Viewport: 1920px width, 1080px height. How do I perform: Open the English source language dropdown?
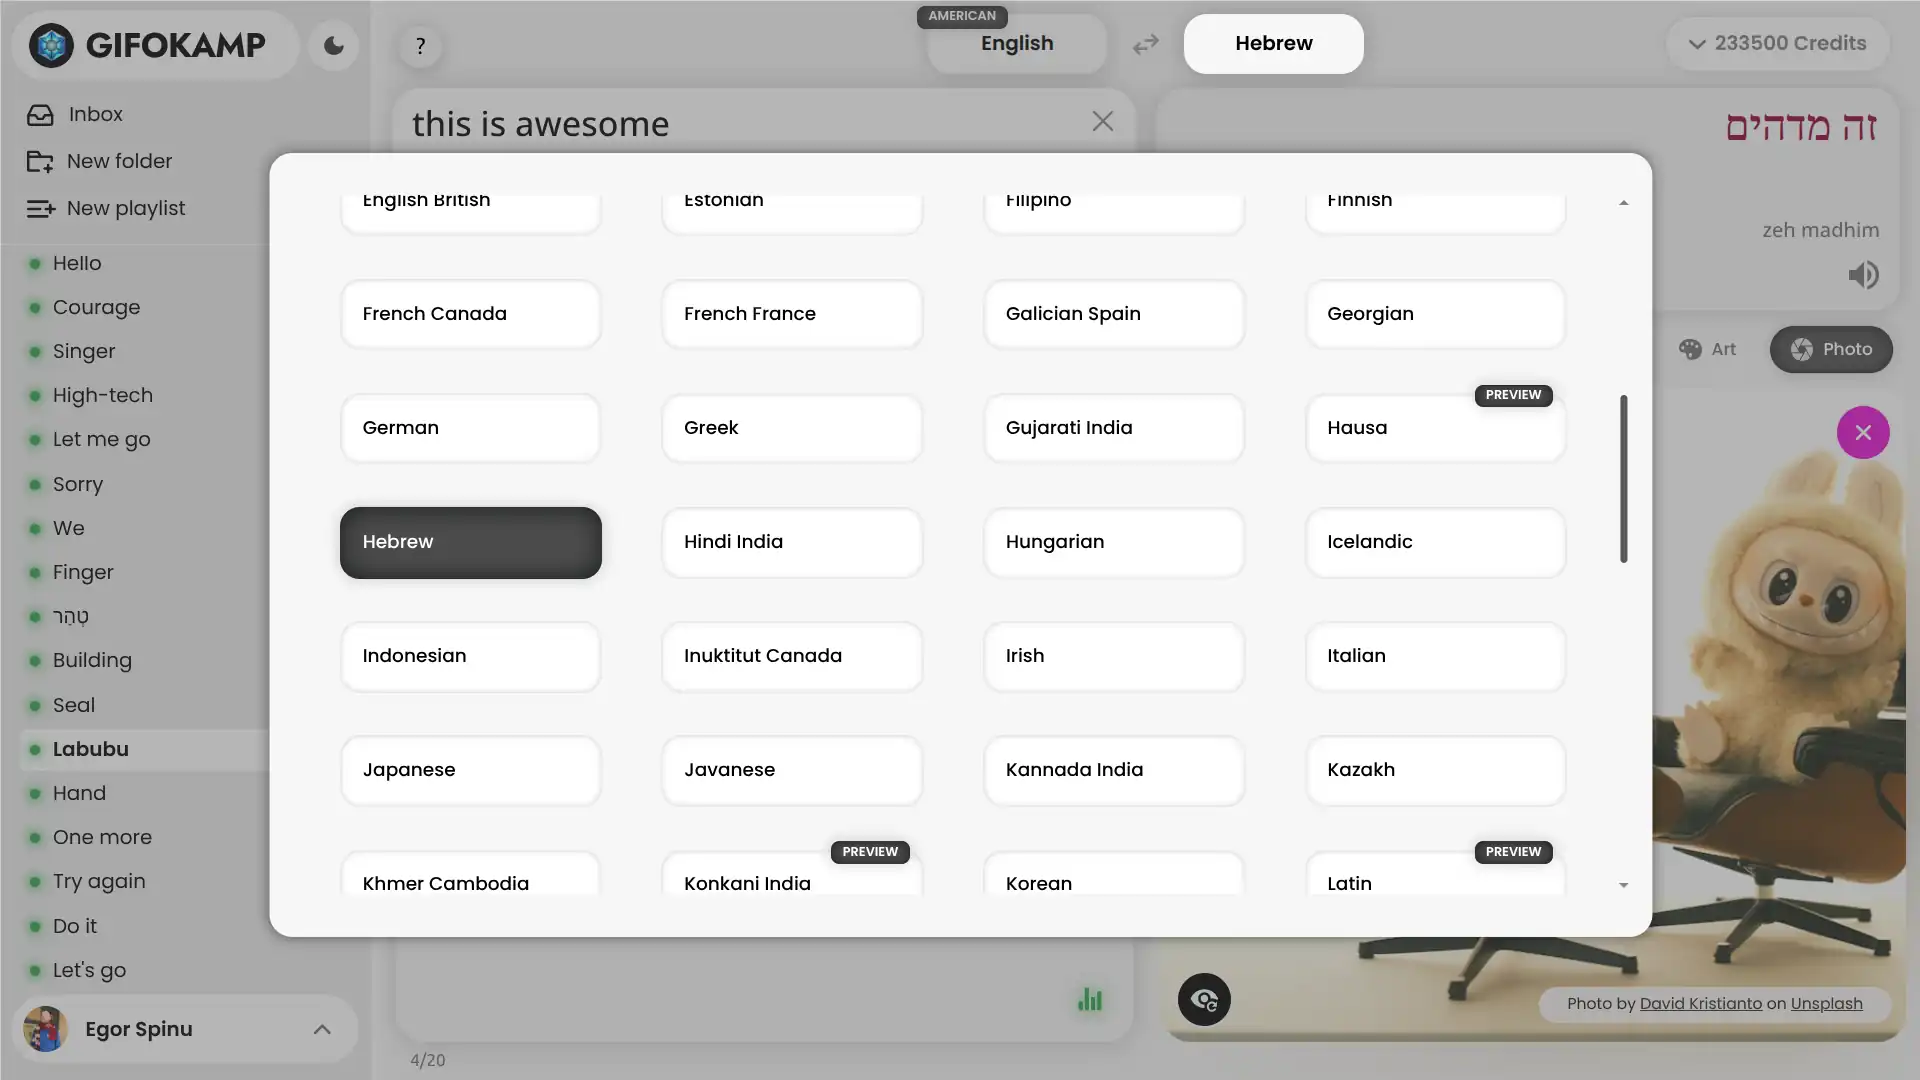click(1016, 43)
